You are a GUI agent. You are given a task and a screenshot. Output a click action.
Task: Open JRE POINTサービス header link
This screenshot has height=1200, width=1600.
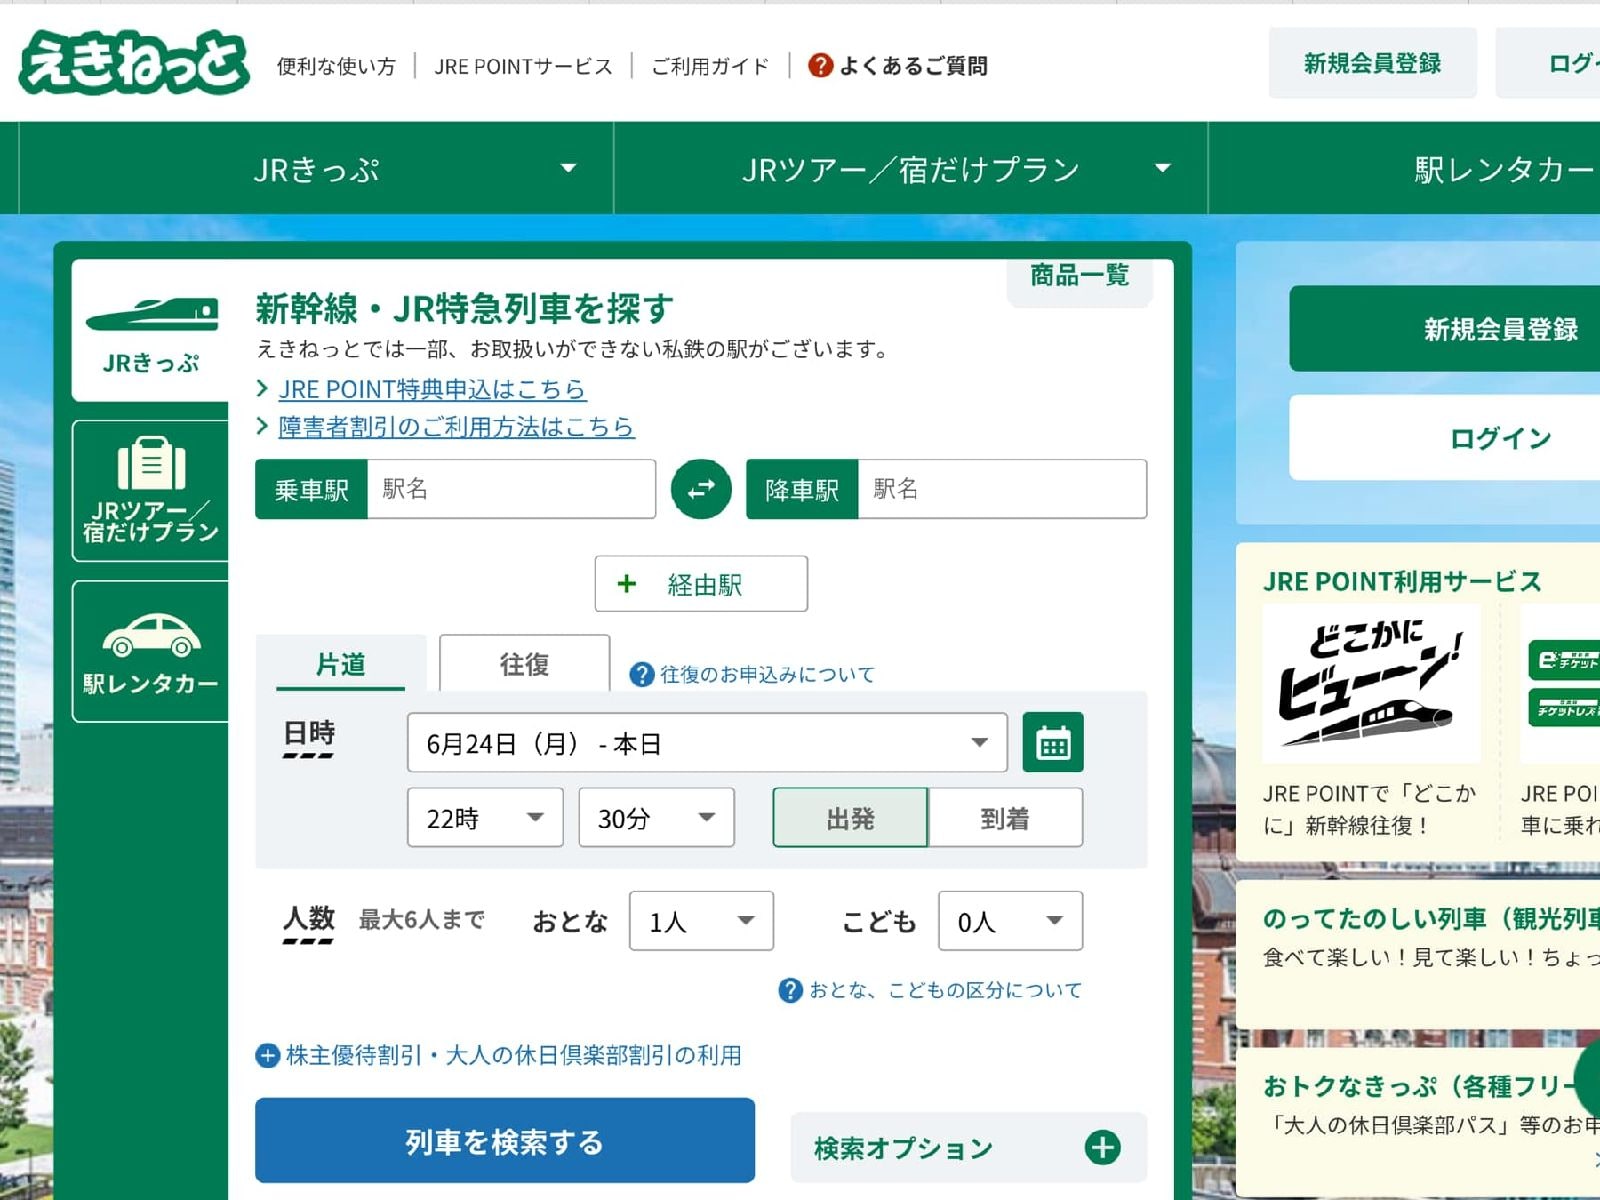coord(523,66)
